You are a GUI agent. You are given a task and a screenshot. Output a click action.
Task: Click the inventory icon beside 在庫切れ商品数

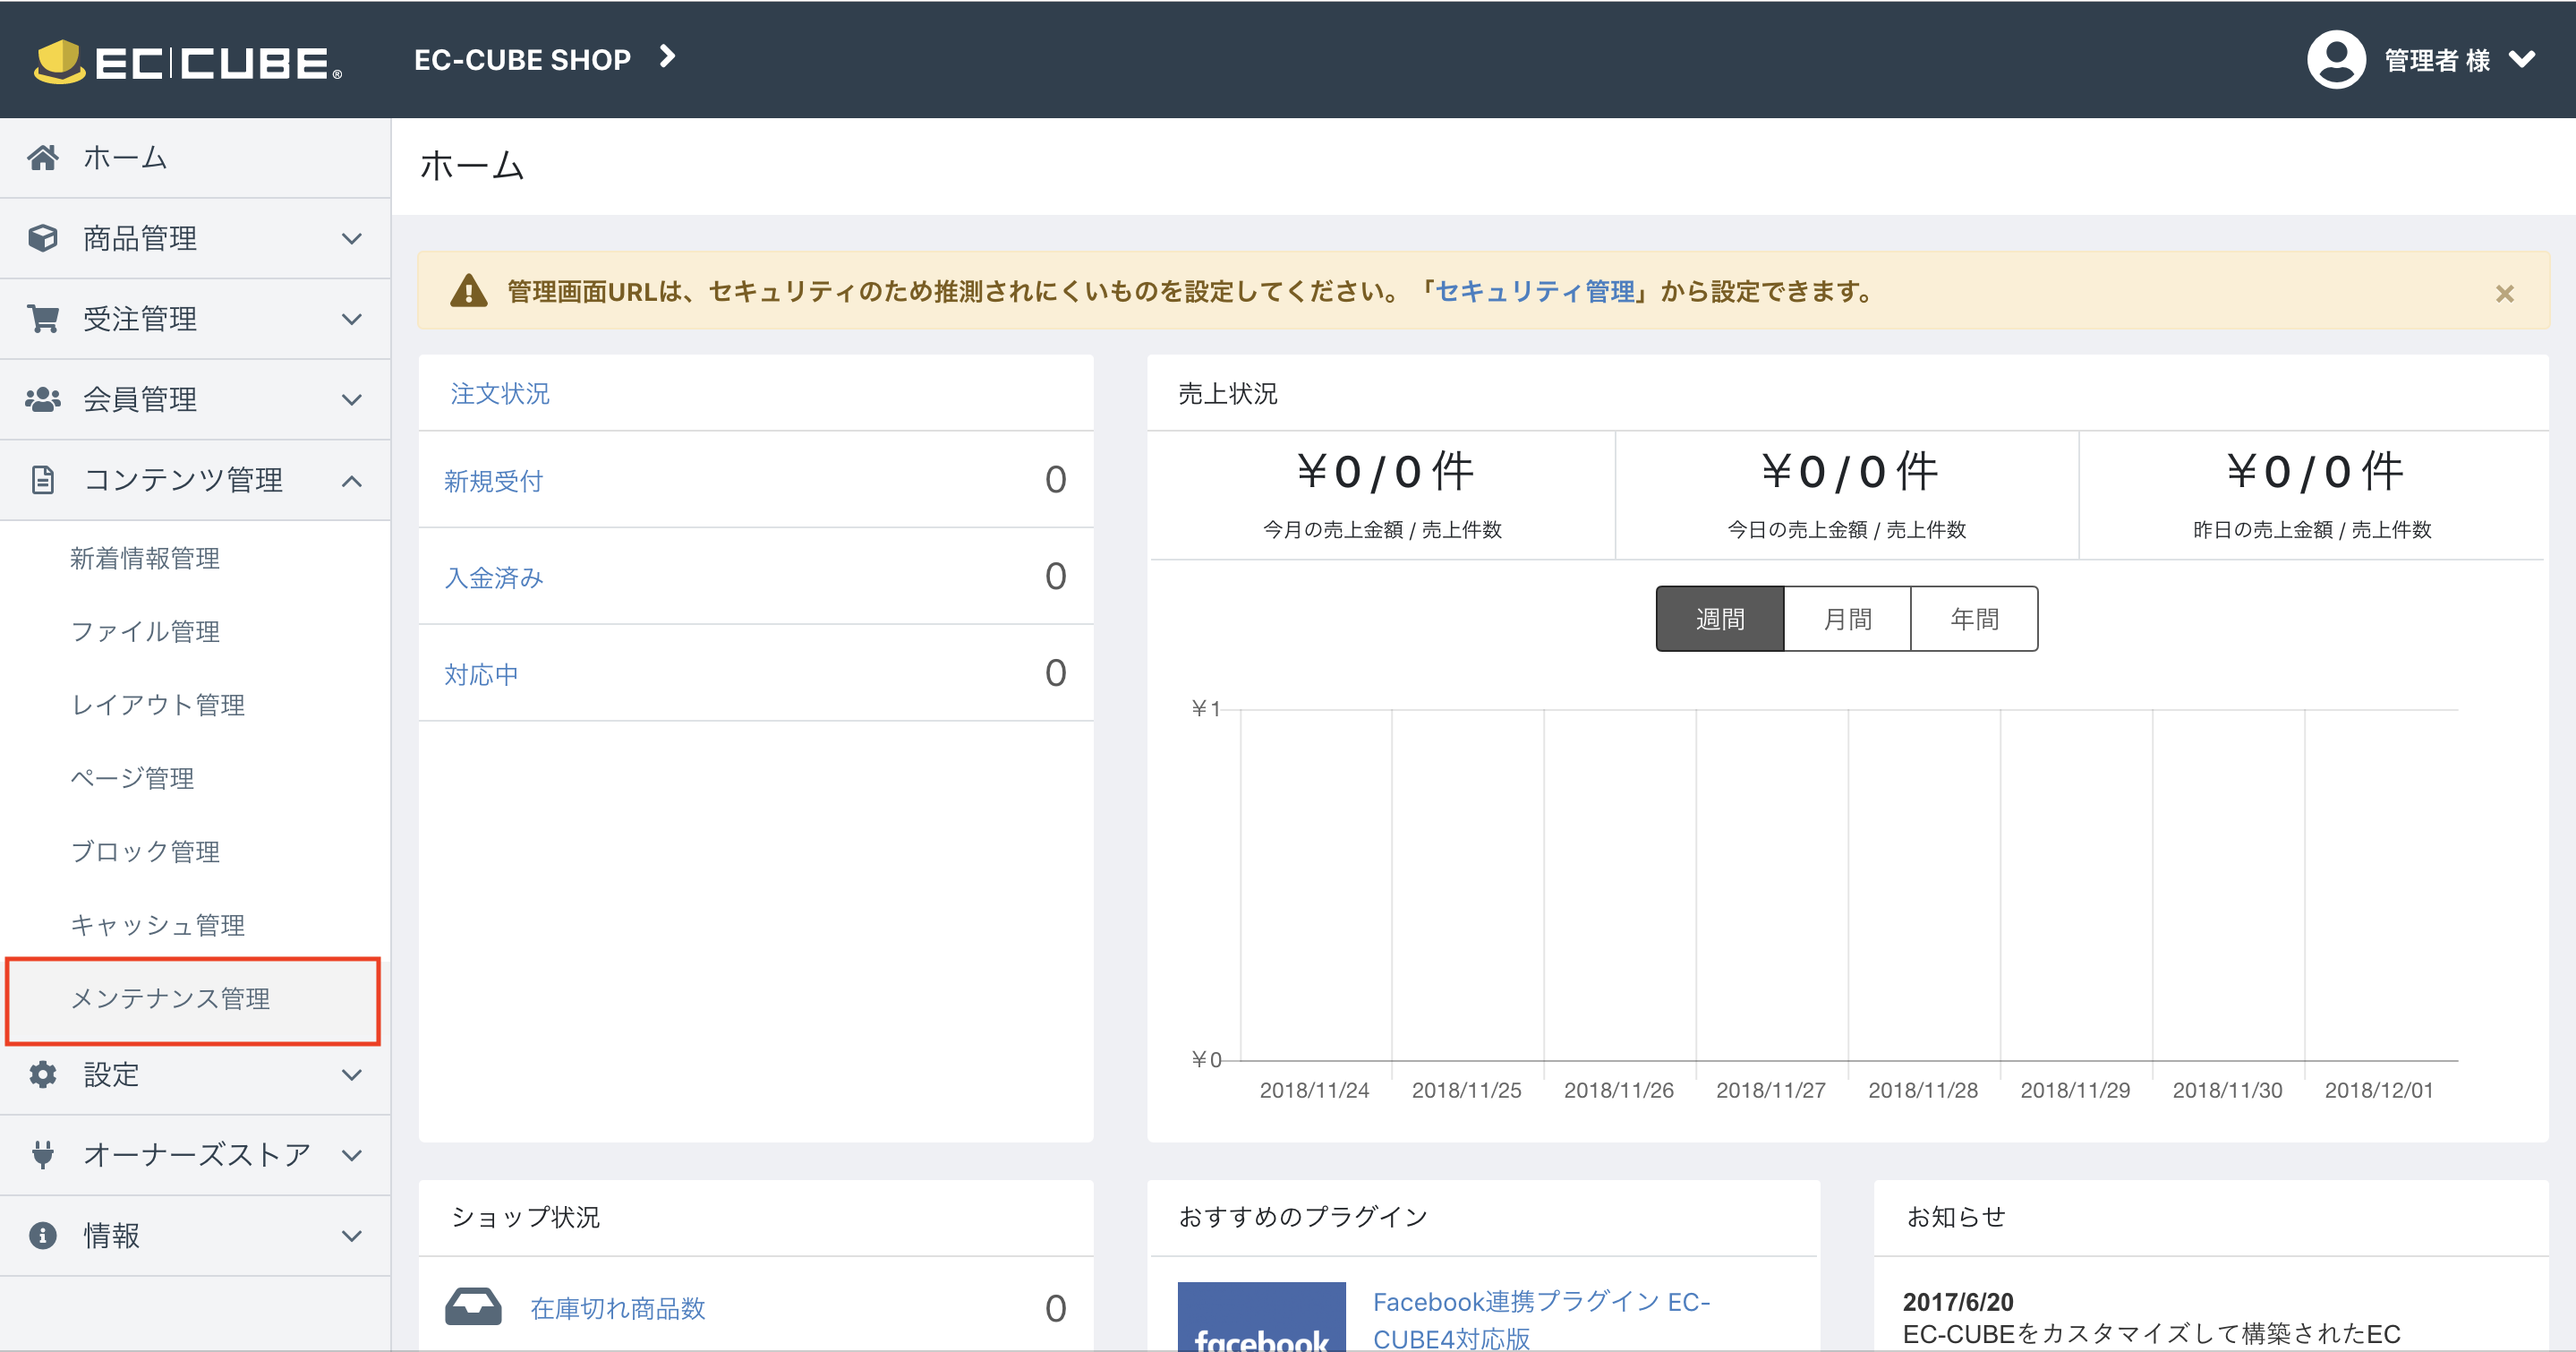pyautogui.click(x=474, y=1307)
